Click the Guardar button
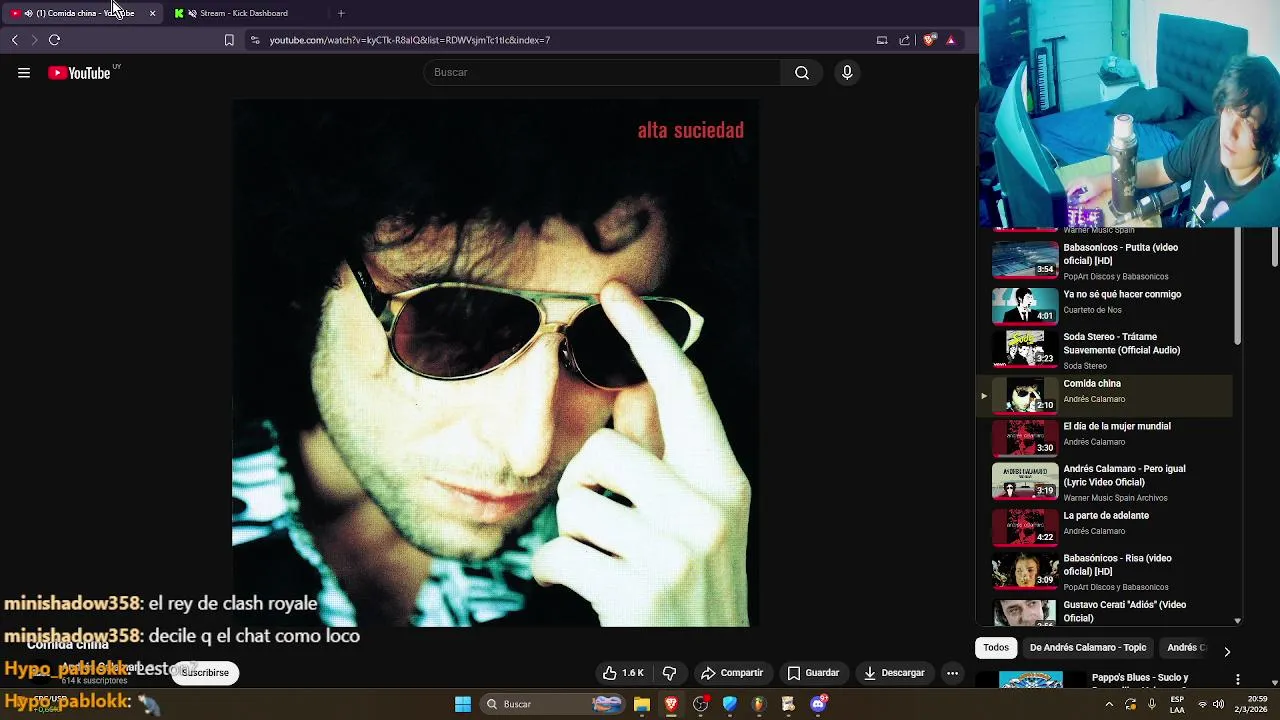The image size is (1280, 720). pos(813,673)
